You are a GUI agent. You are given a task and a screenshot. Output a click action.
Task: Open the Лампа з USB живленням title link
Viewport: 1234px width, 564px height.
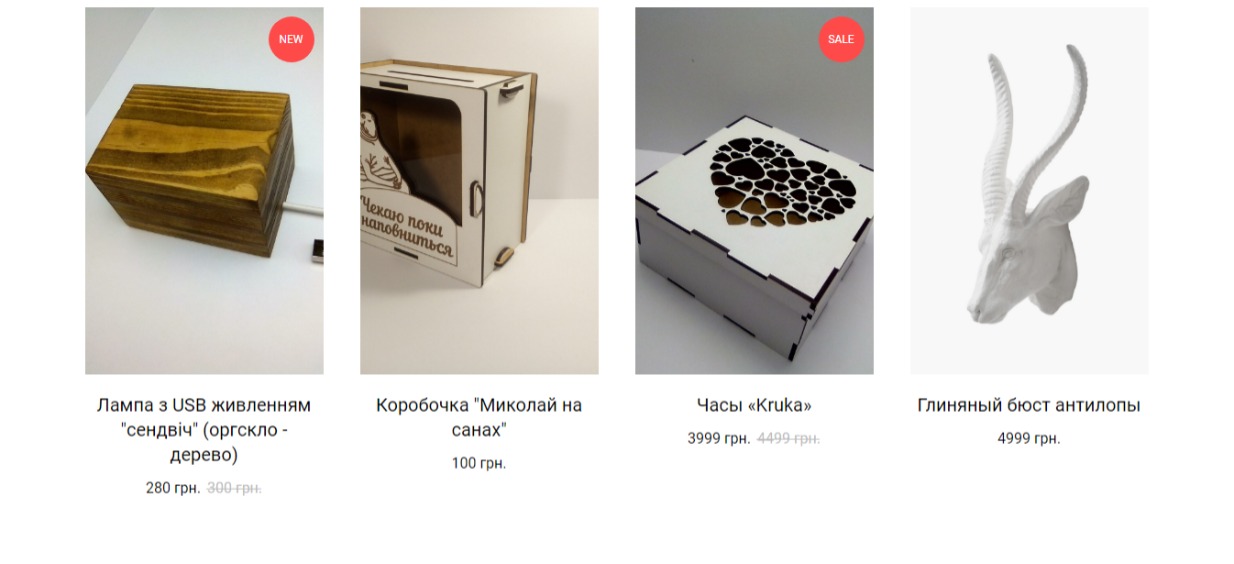pos(204,430)
